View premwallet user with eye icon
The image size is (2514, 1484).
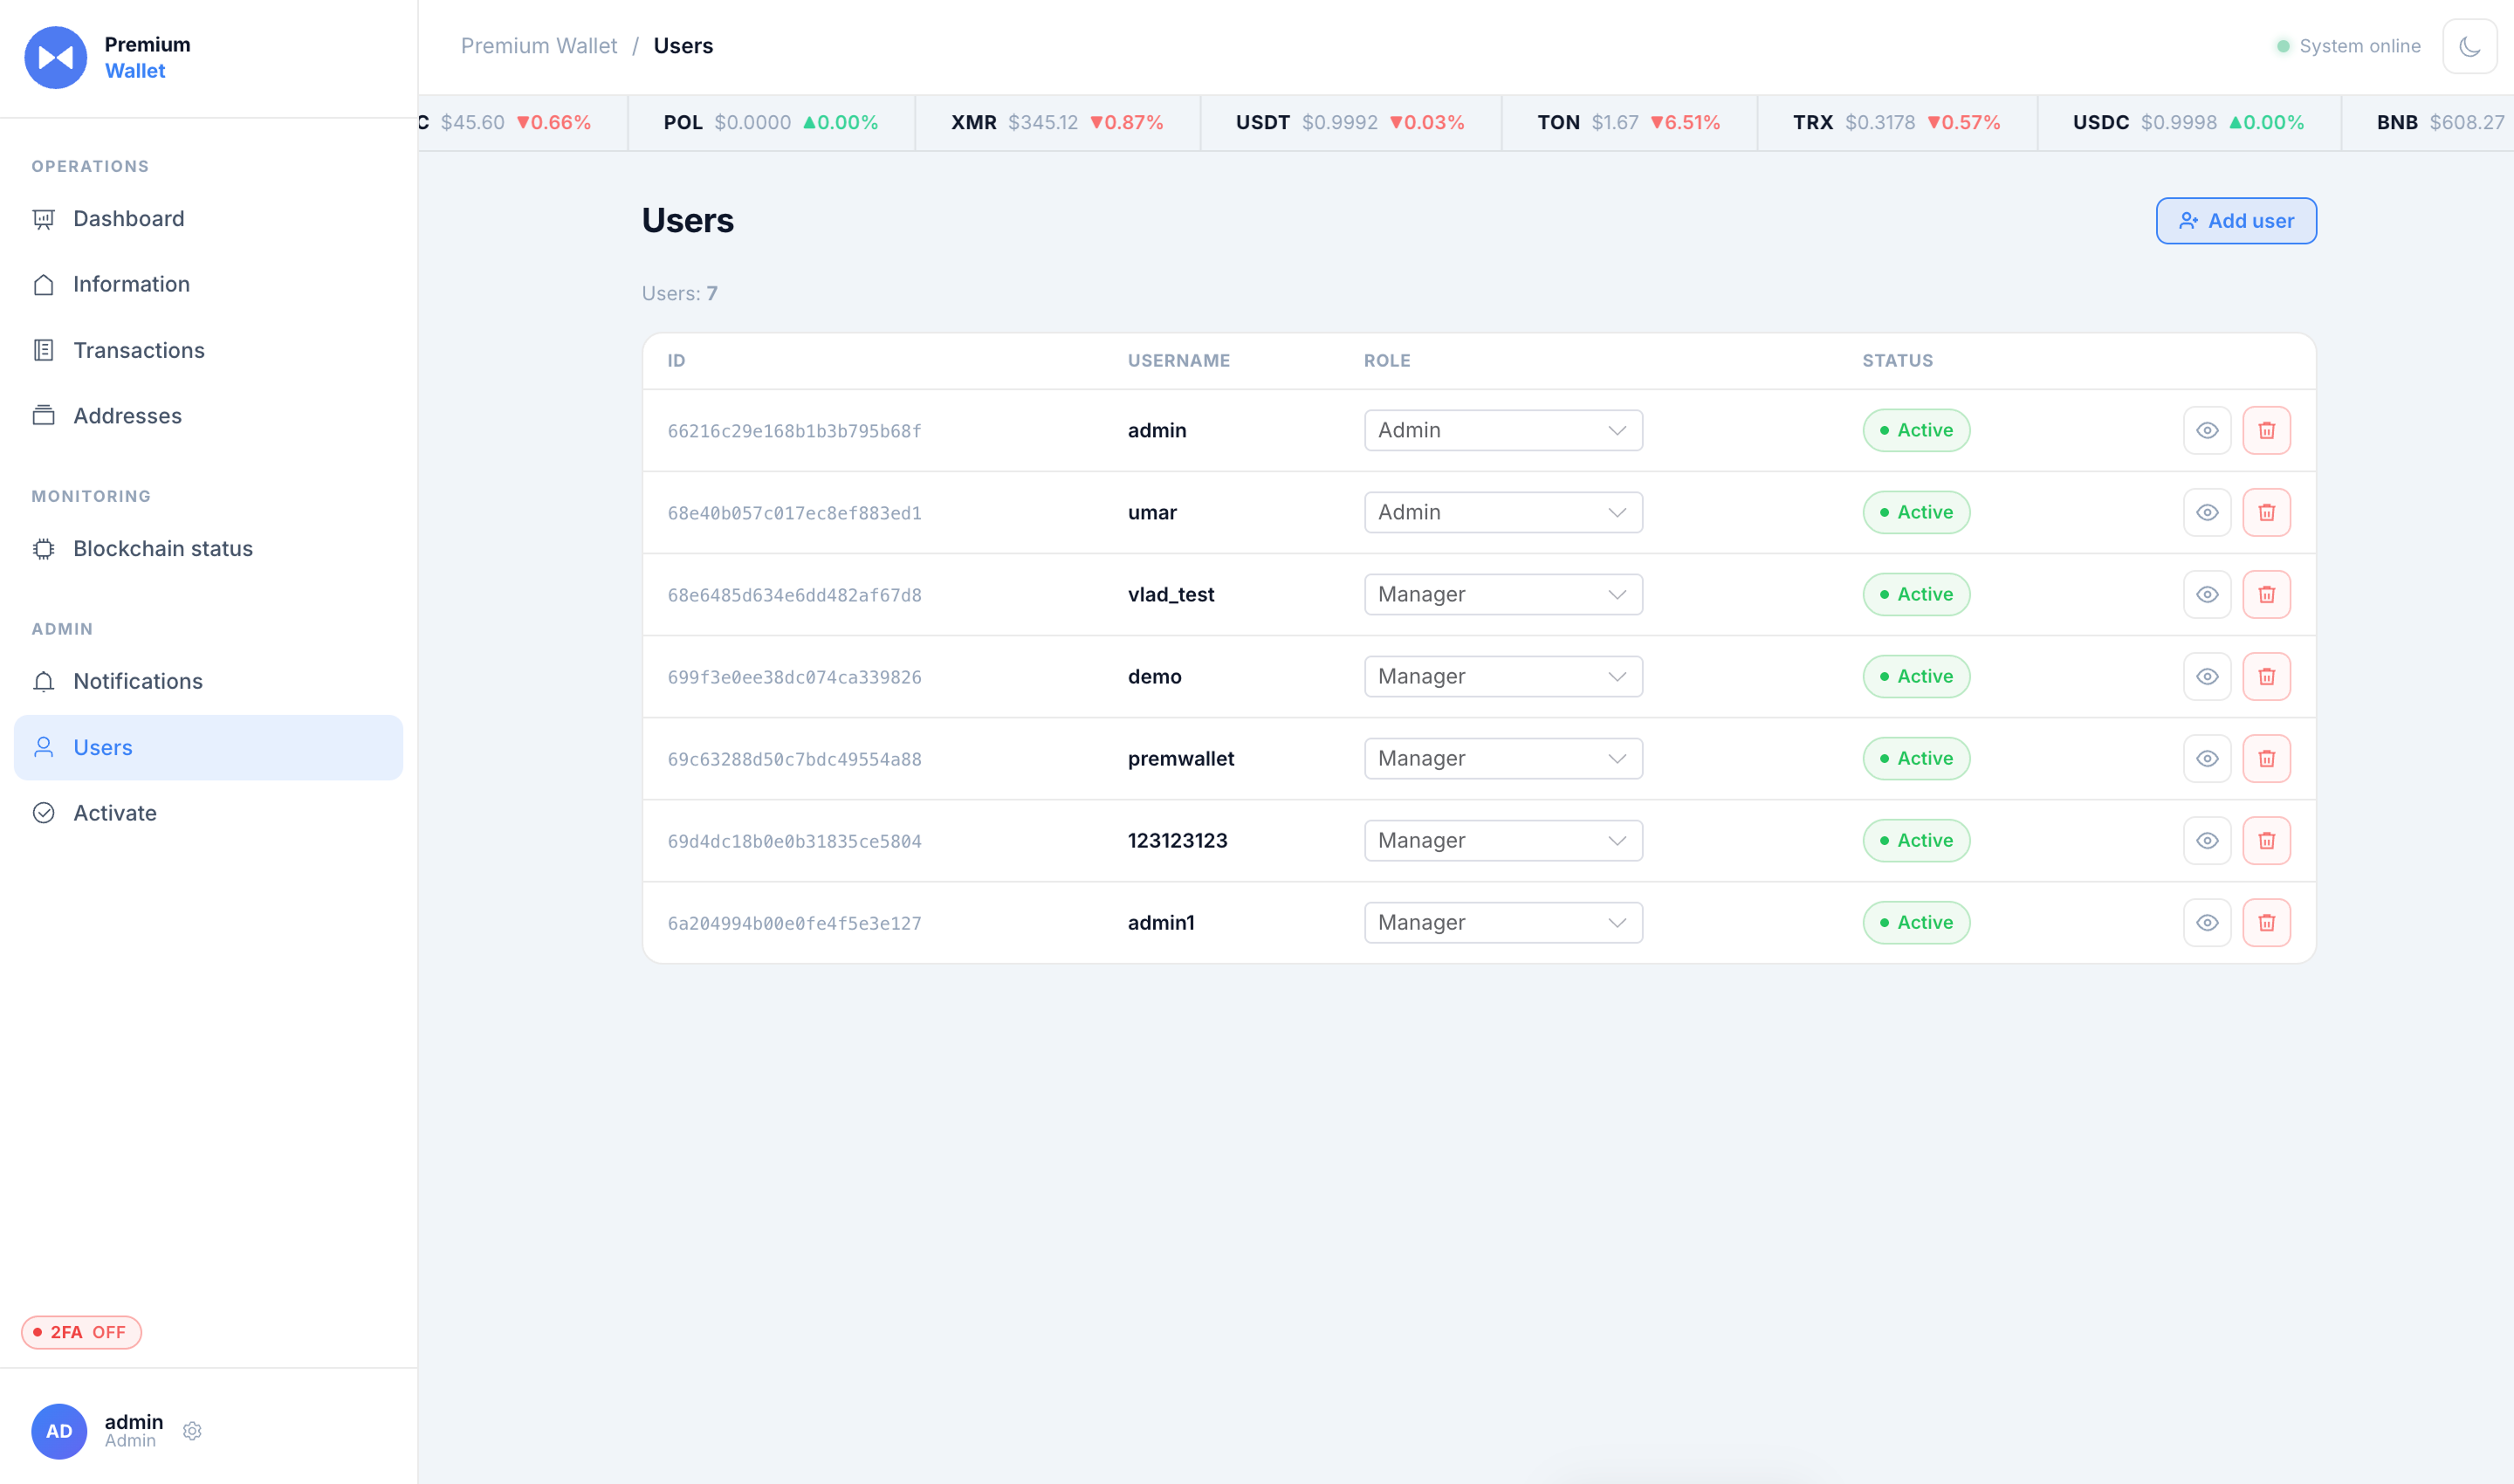point(2207,758)
